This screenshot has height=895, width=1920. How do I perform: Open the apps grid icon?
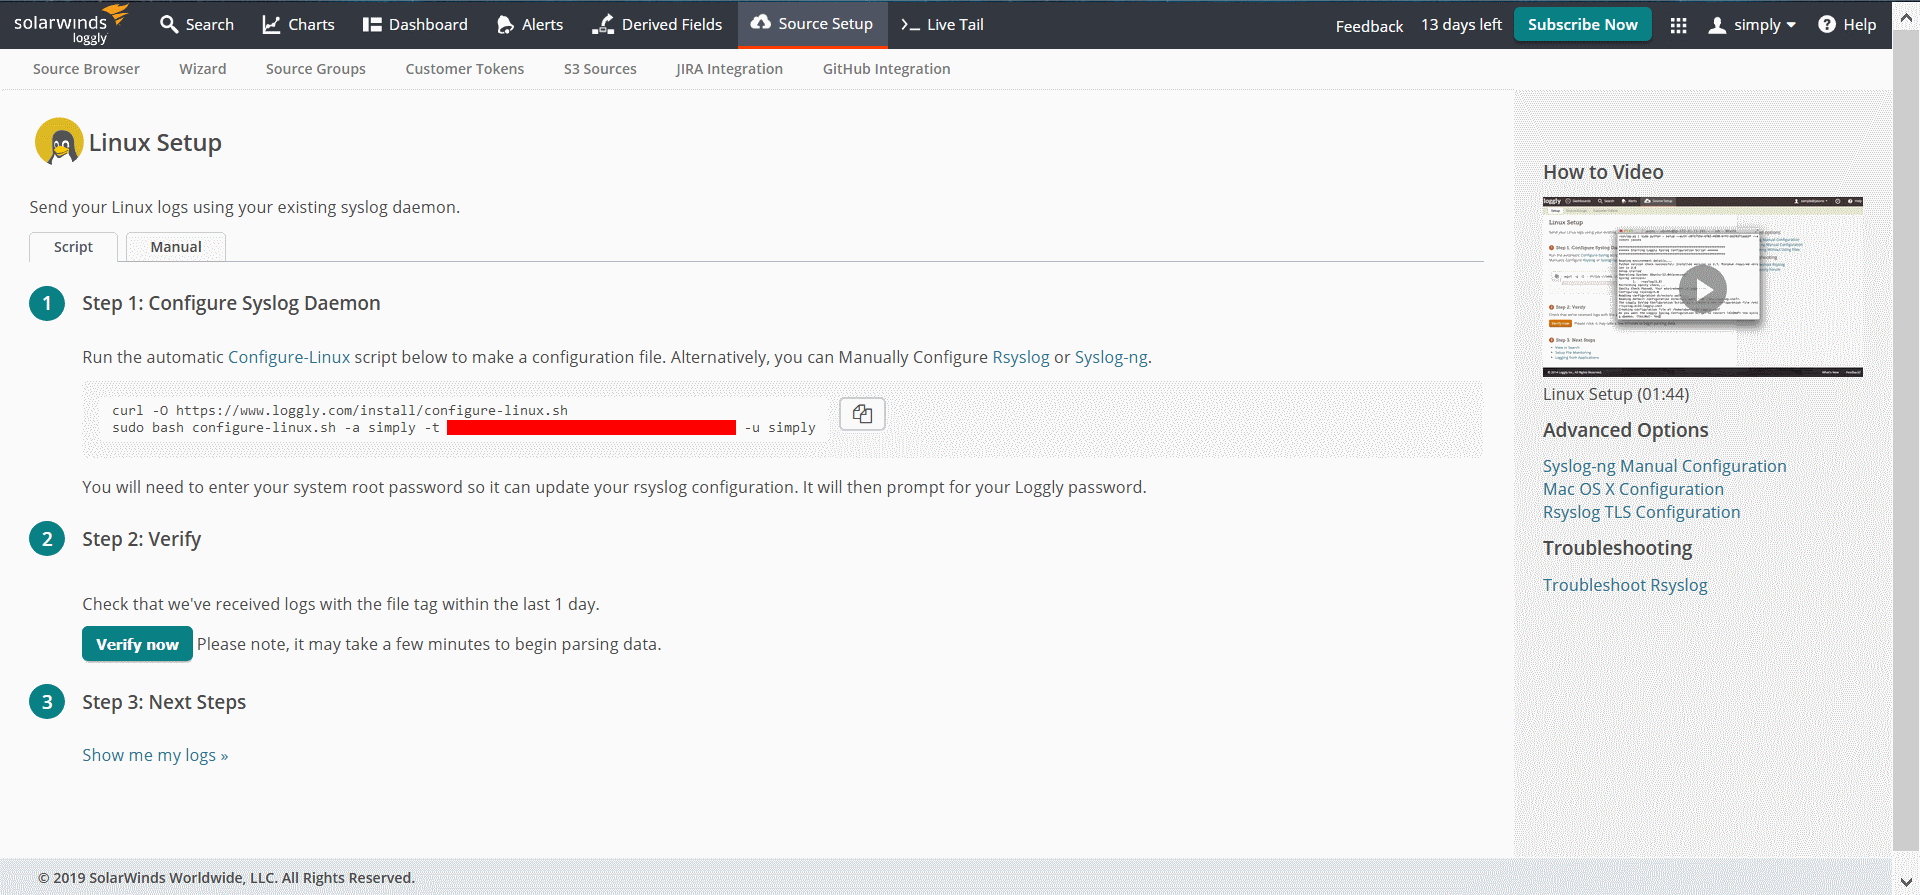pyautogui.click(x=1679, y=25)
